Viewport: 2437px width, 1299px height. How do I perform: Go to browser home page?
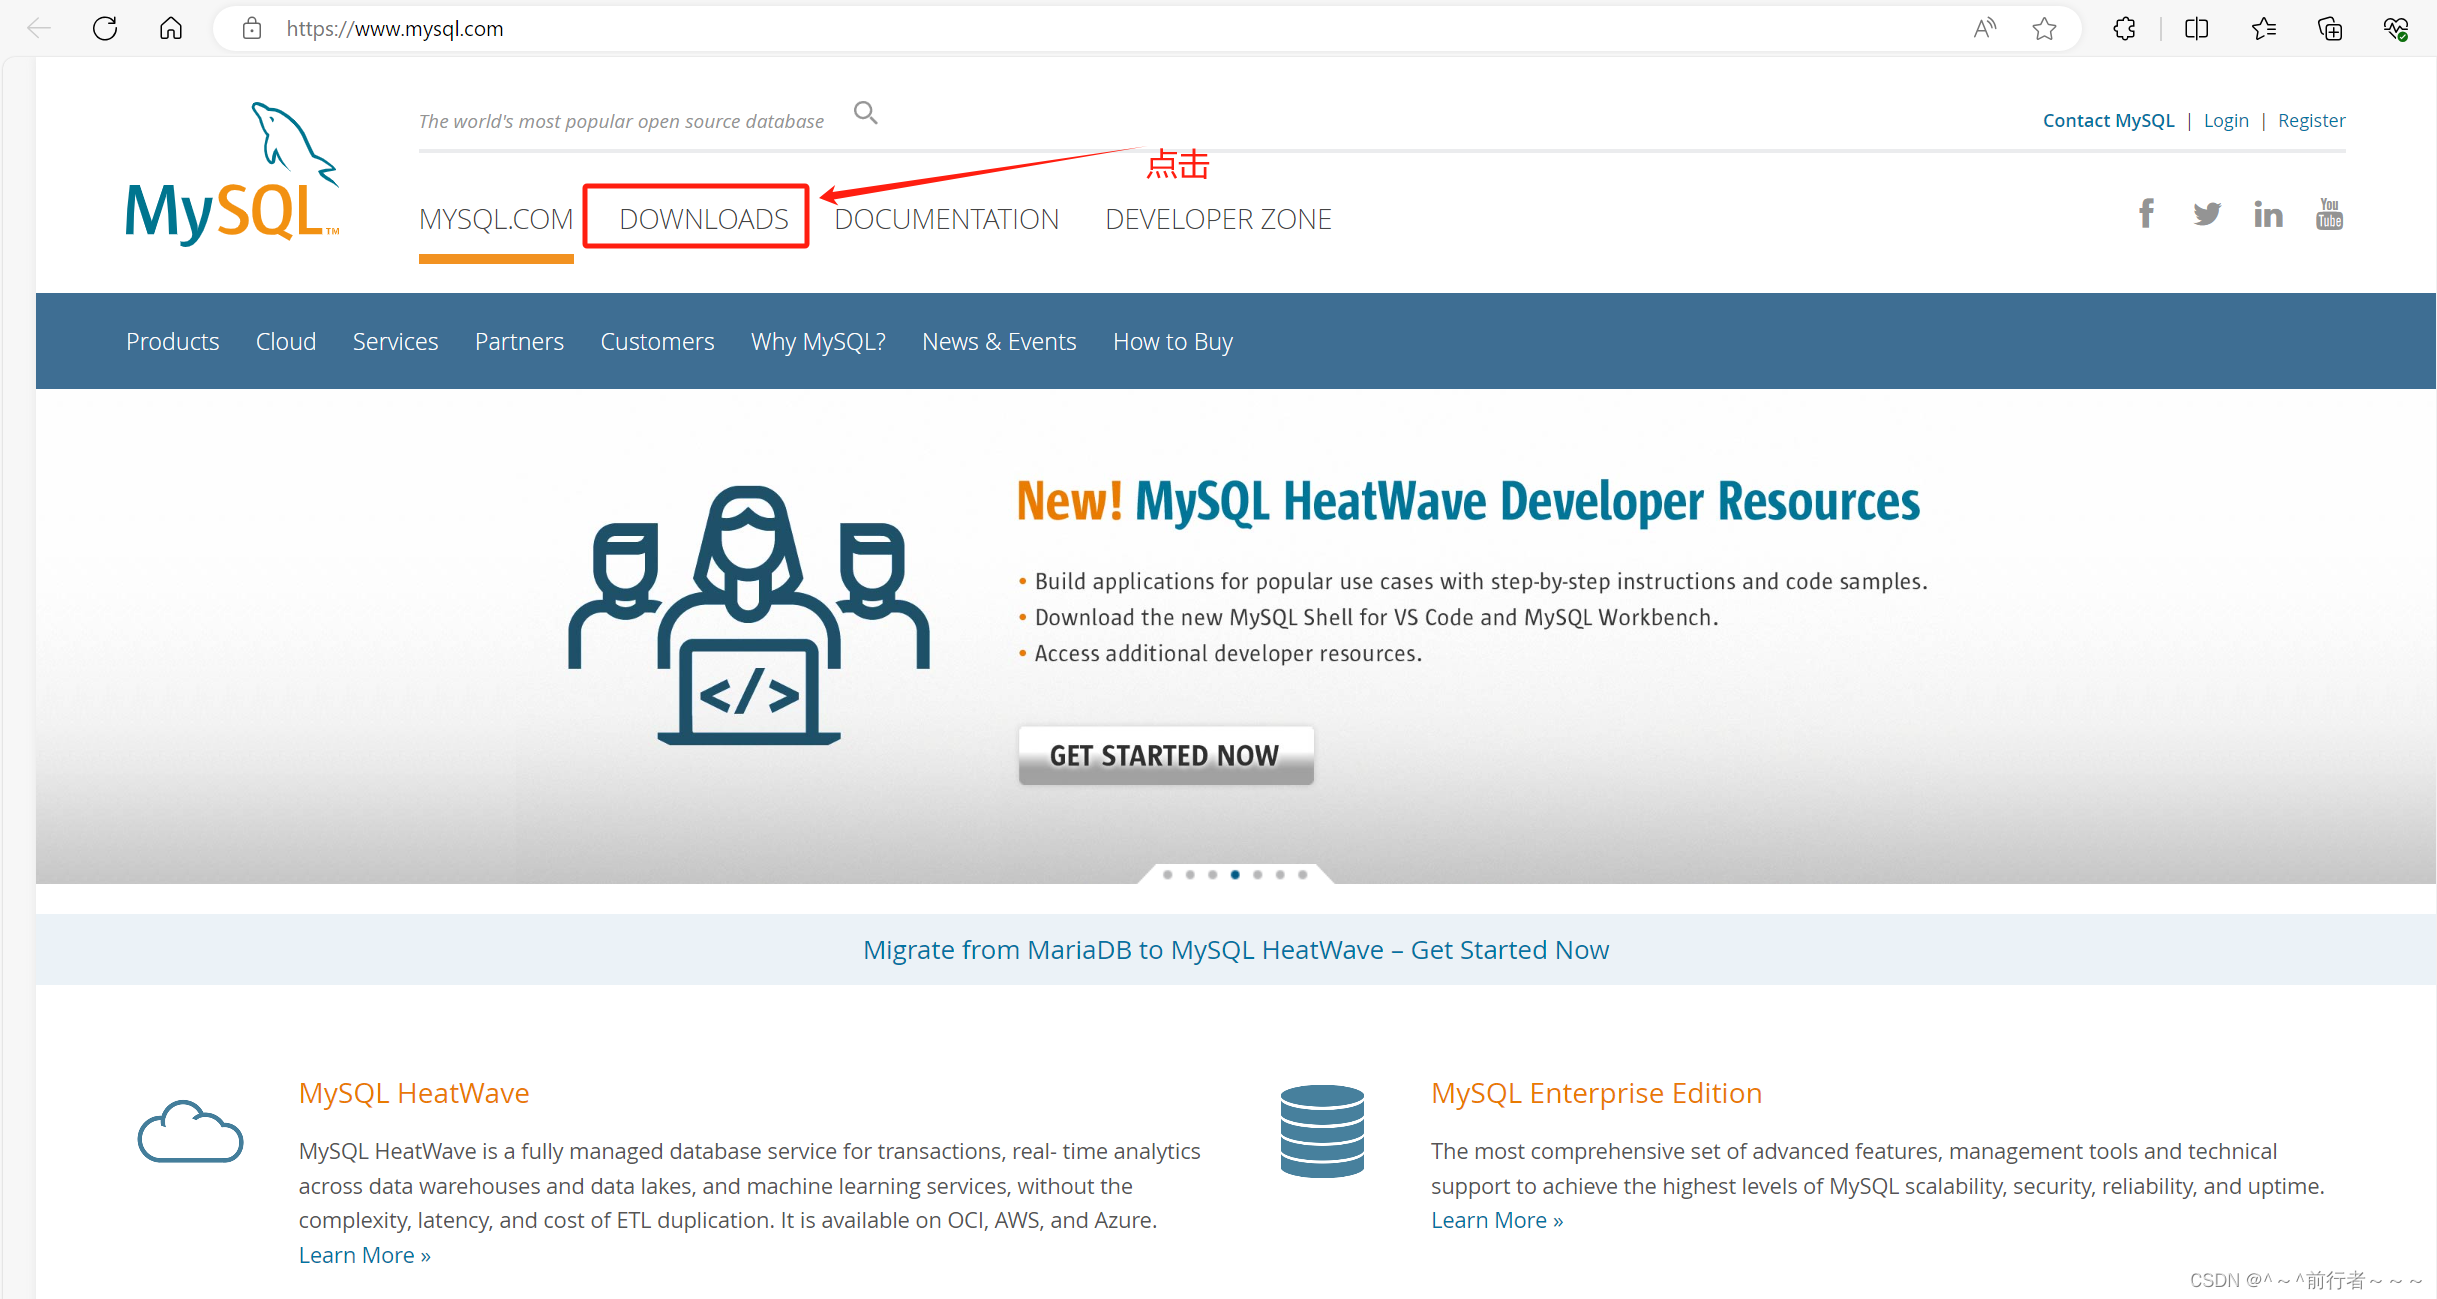pos(171,28)
